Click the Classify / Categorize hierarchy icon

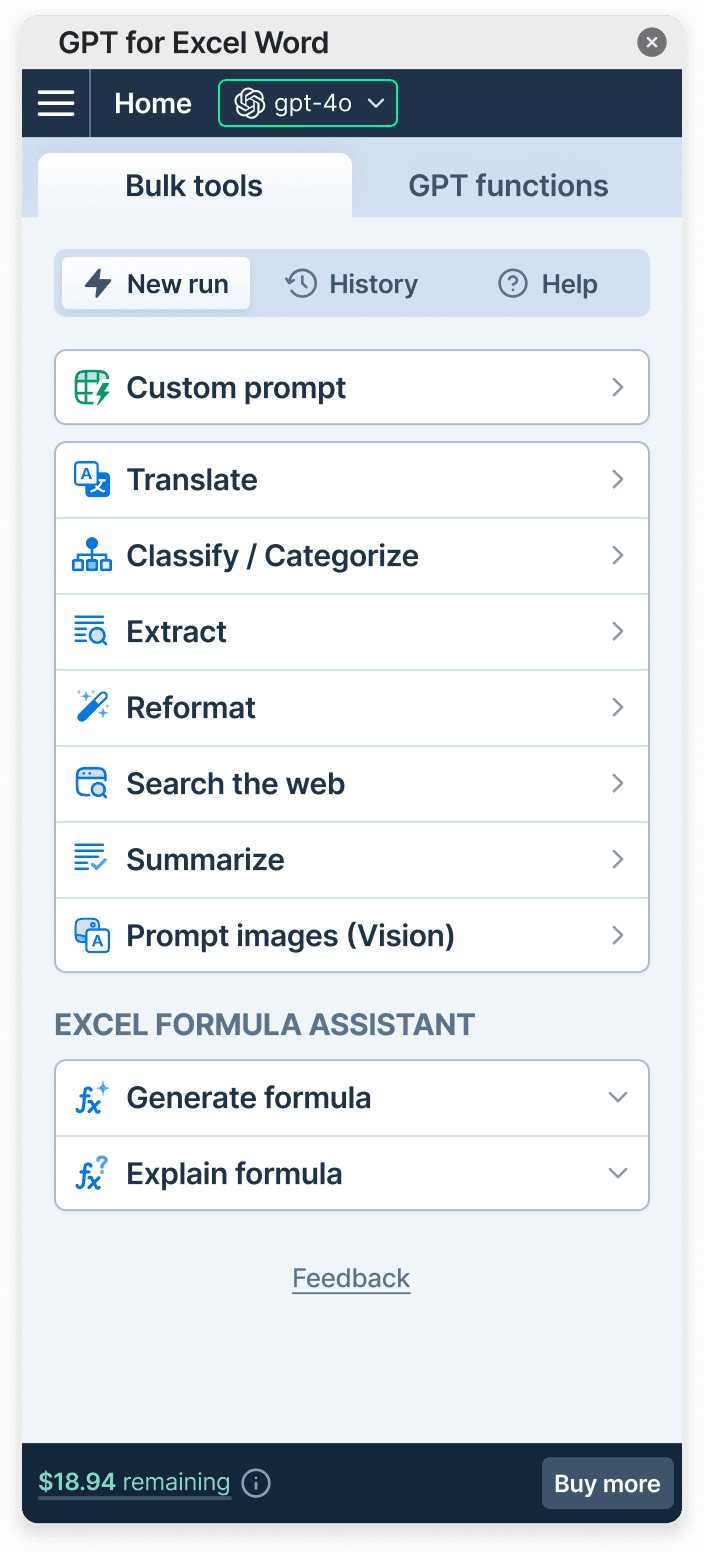[92, 556]
